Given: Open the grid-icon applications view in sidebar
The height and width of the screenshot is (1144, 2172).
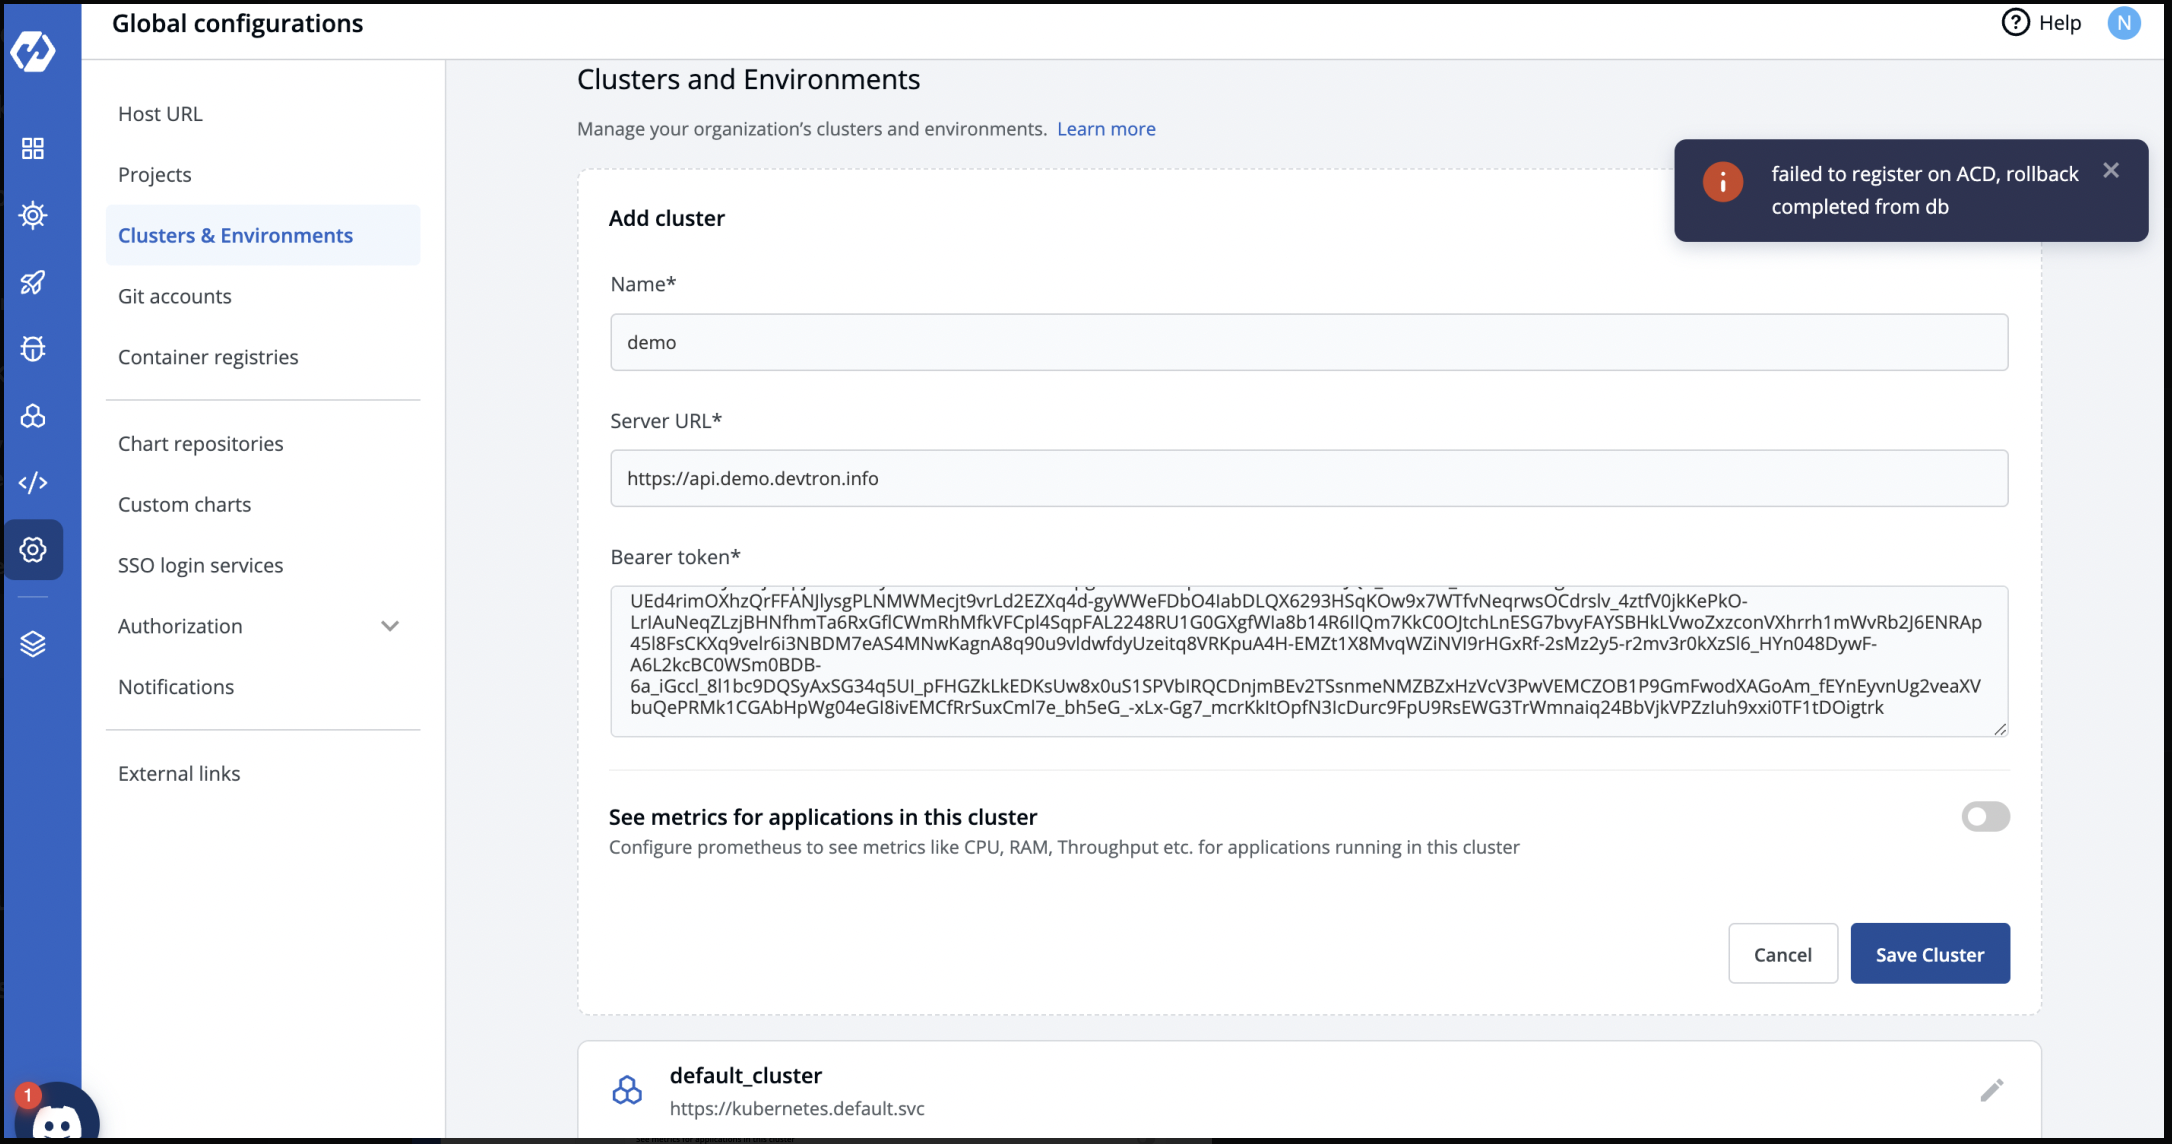Looking at the screenshot, I should [x=33, y=149].
